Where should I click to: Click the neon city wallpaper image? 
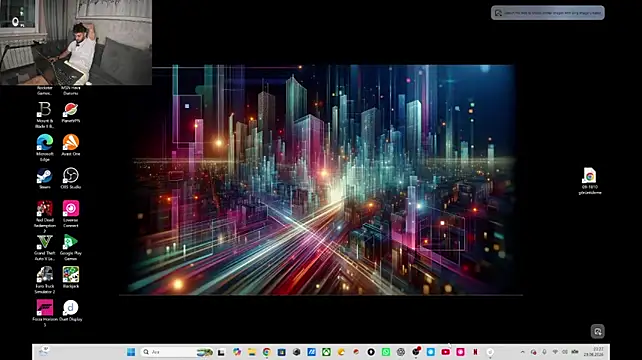(x=321, y=179)
